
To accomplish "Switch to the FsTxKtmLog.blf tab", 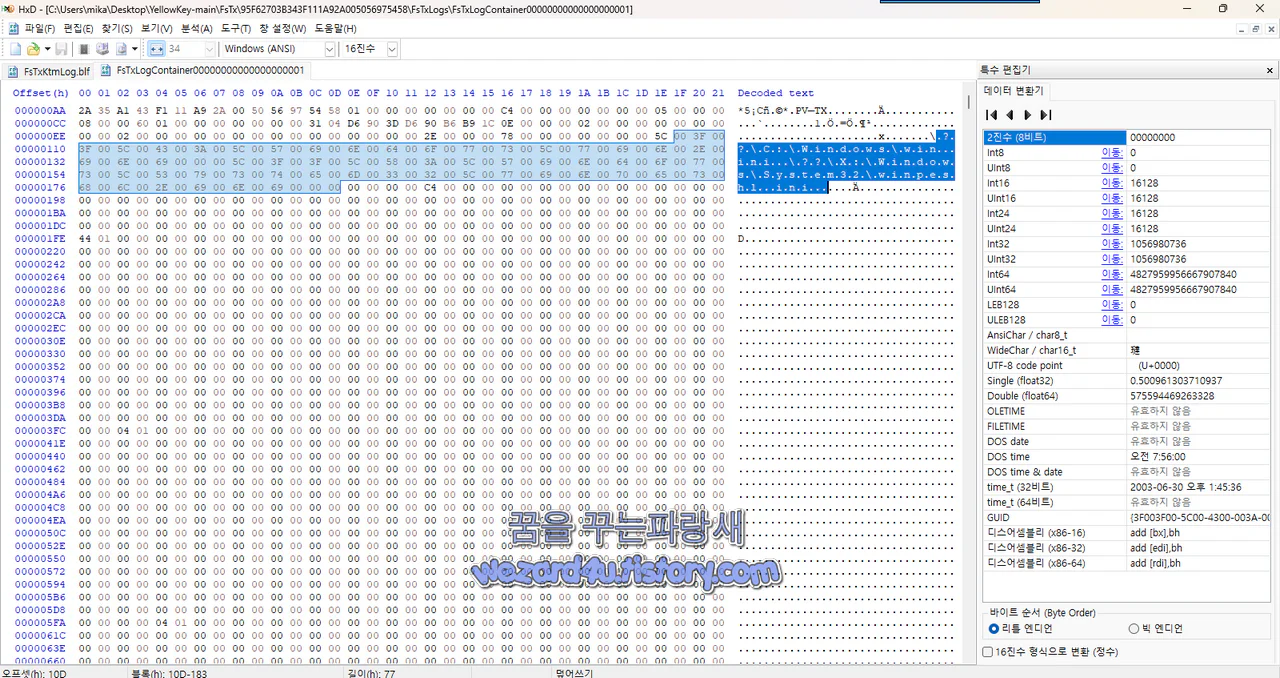I will click(x=50, y=71).
